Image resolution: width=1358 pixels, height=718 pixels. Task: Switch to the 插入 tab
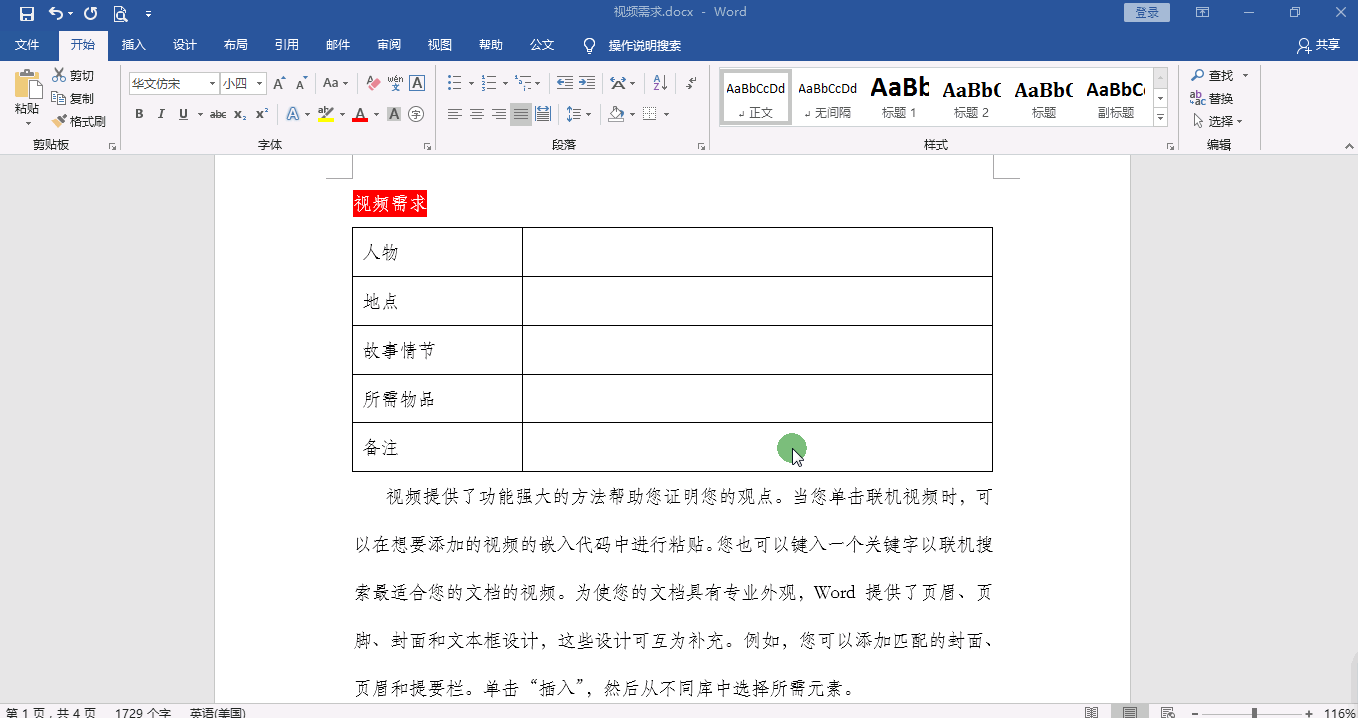133,45
